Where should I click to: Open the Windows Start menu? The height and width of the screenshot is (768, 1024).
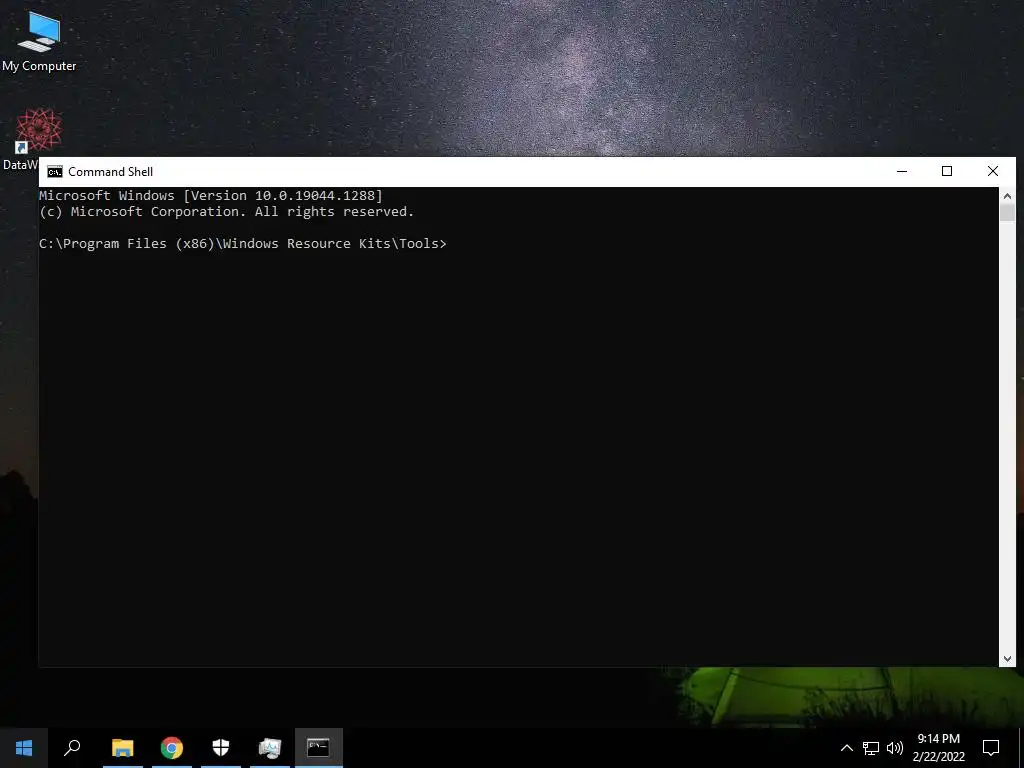point(24,748)
